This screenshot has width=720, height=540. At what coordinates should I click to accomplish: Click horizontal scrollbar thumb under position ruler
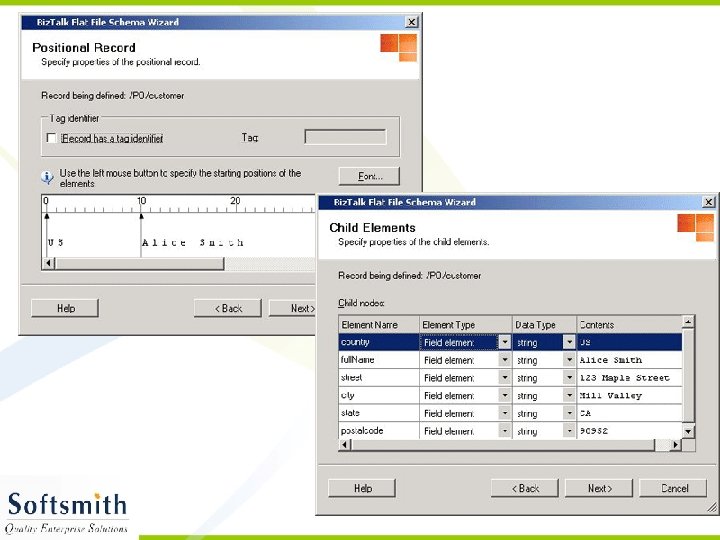point(139,264)
